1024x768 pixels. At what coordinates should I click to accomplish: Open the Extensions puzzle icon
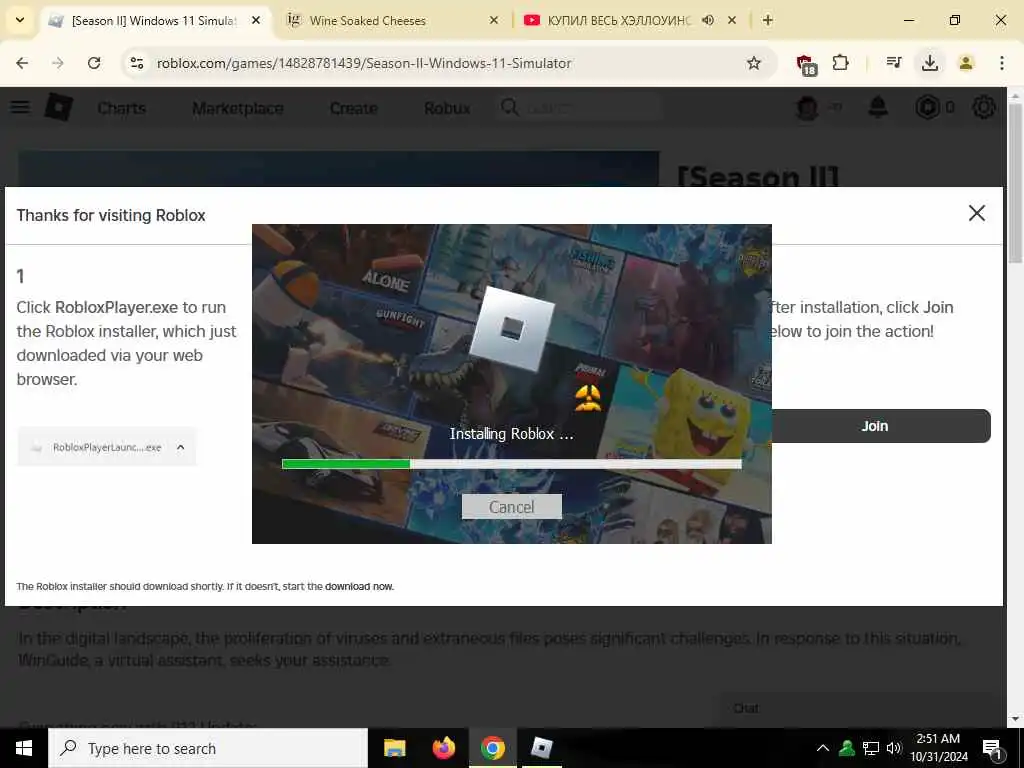840,63
